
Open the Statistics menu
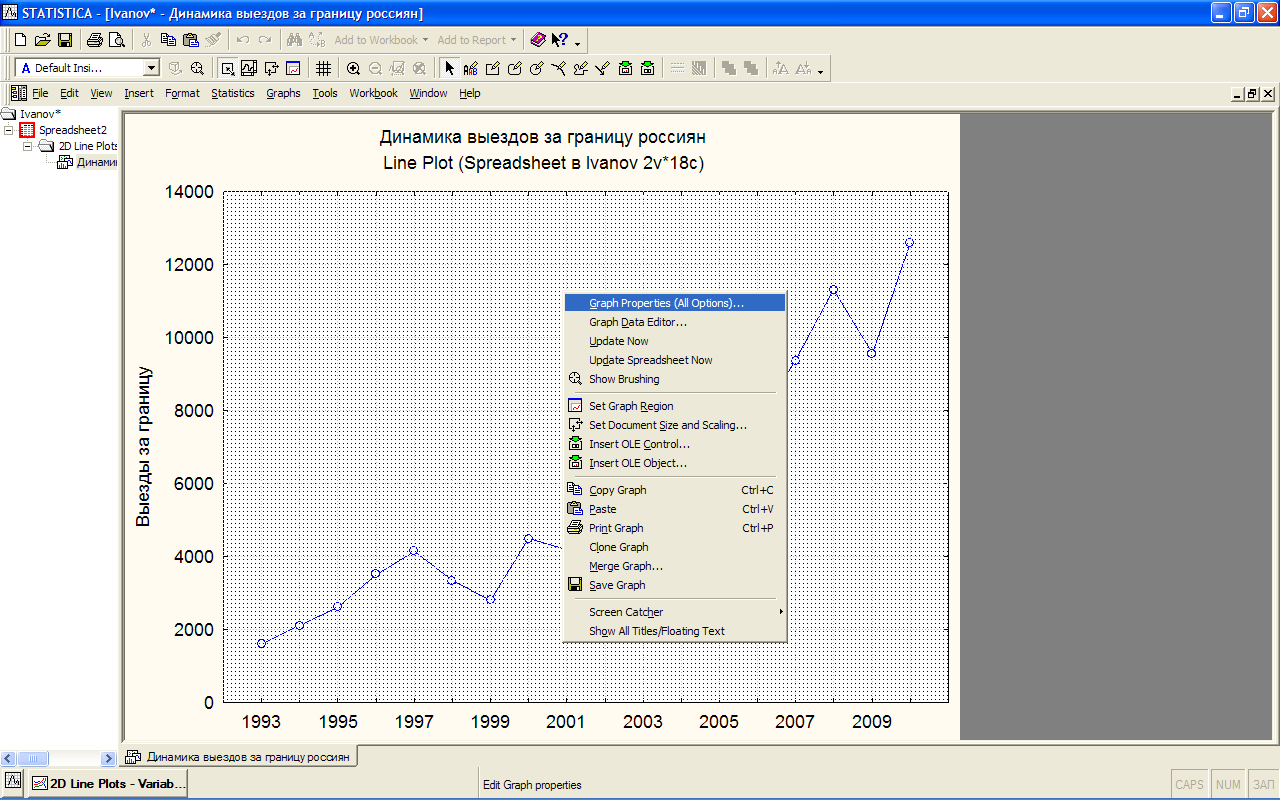[x=232, y=93]
